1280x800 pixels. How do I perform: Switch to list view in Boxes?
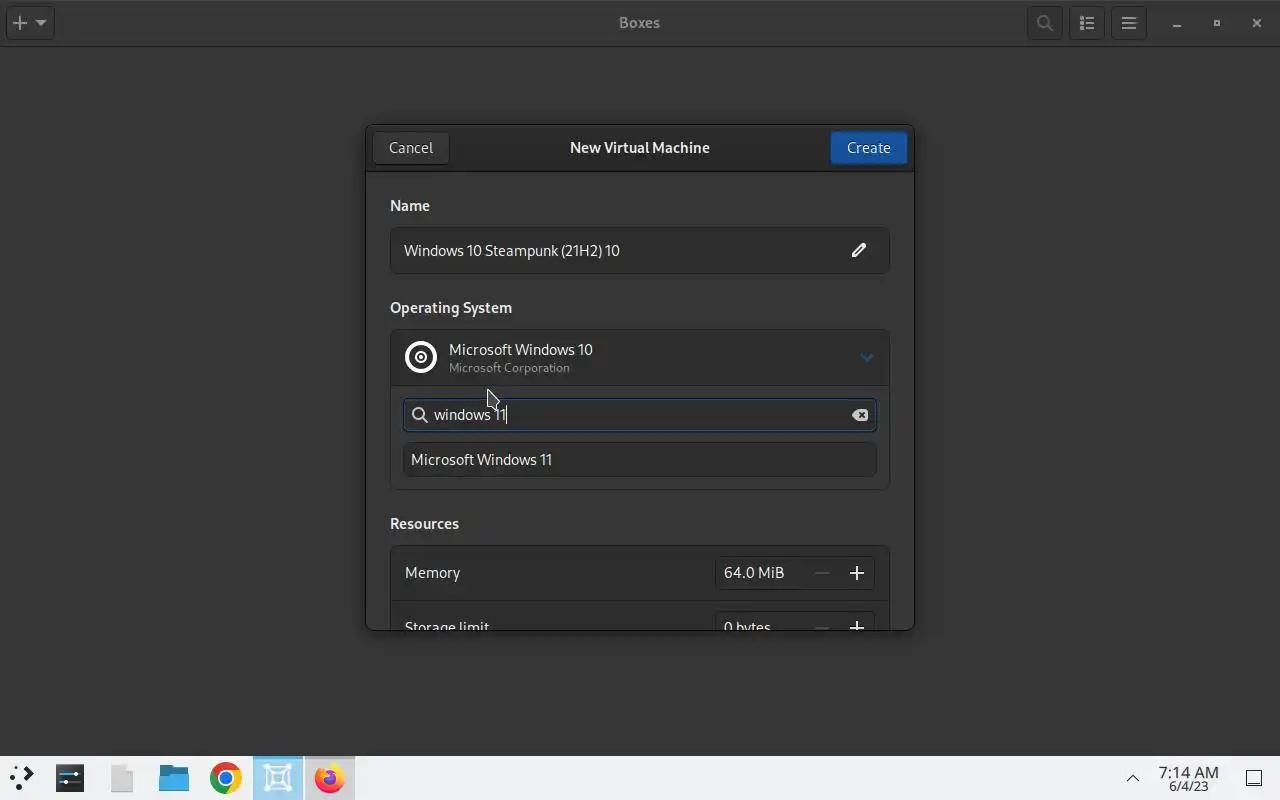point(1087,23)
